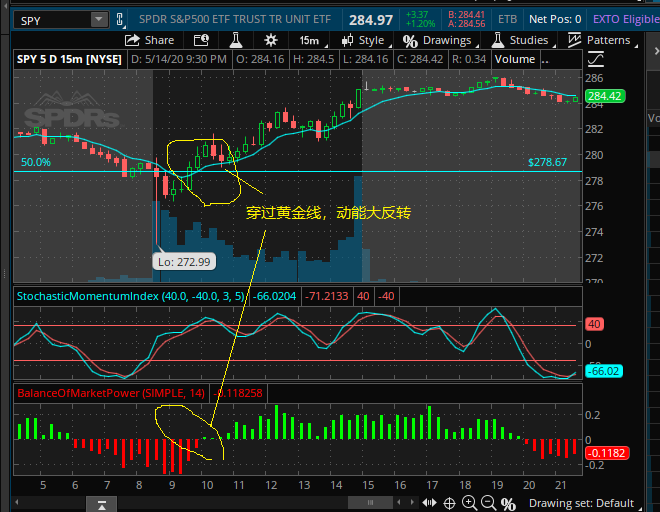Click the Share button label

click(159, 40)
